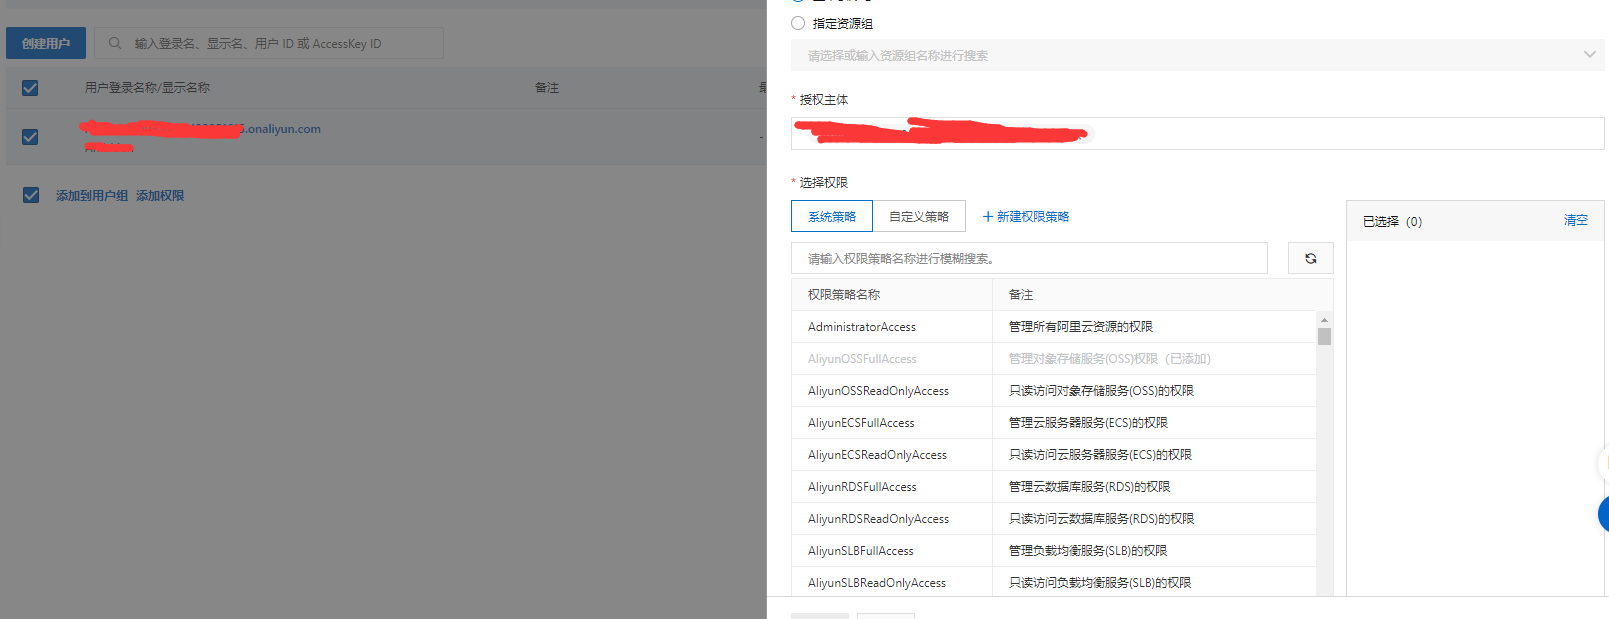The height and width of the screenshot is (619, 1609).
Task: Click 只读访问云服务器服务(ECS)的权限 description
Action: click(x=1100, y=455)
